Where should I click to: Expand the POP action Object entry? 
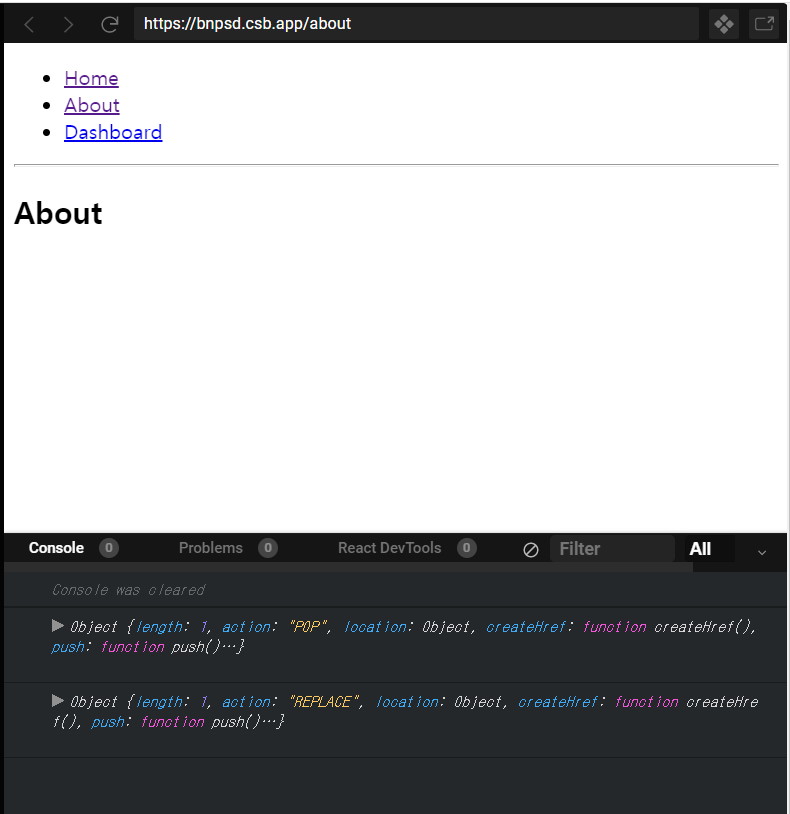pyautogui.click(x=58, y=626)
